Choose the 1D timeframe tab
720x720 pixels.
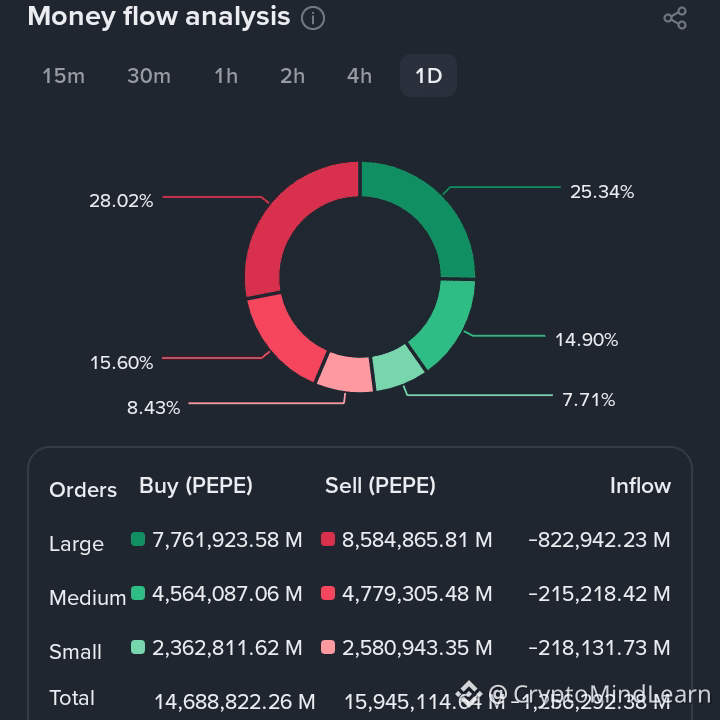(428, 76)
